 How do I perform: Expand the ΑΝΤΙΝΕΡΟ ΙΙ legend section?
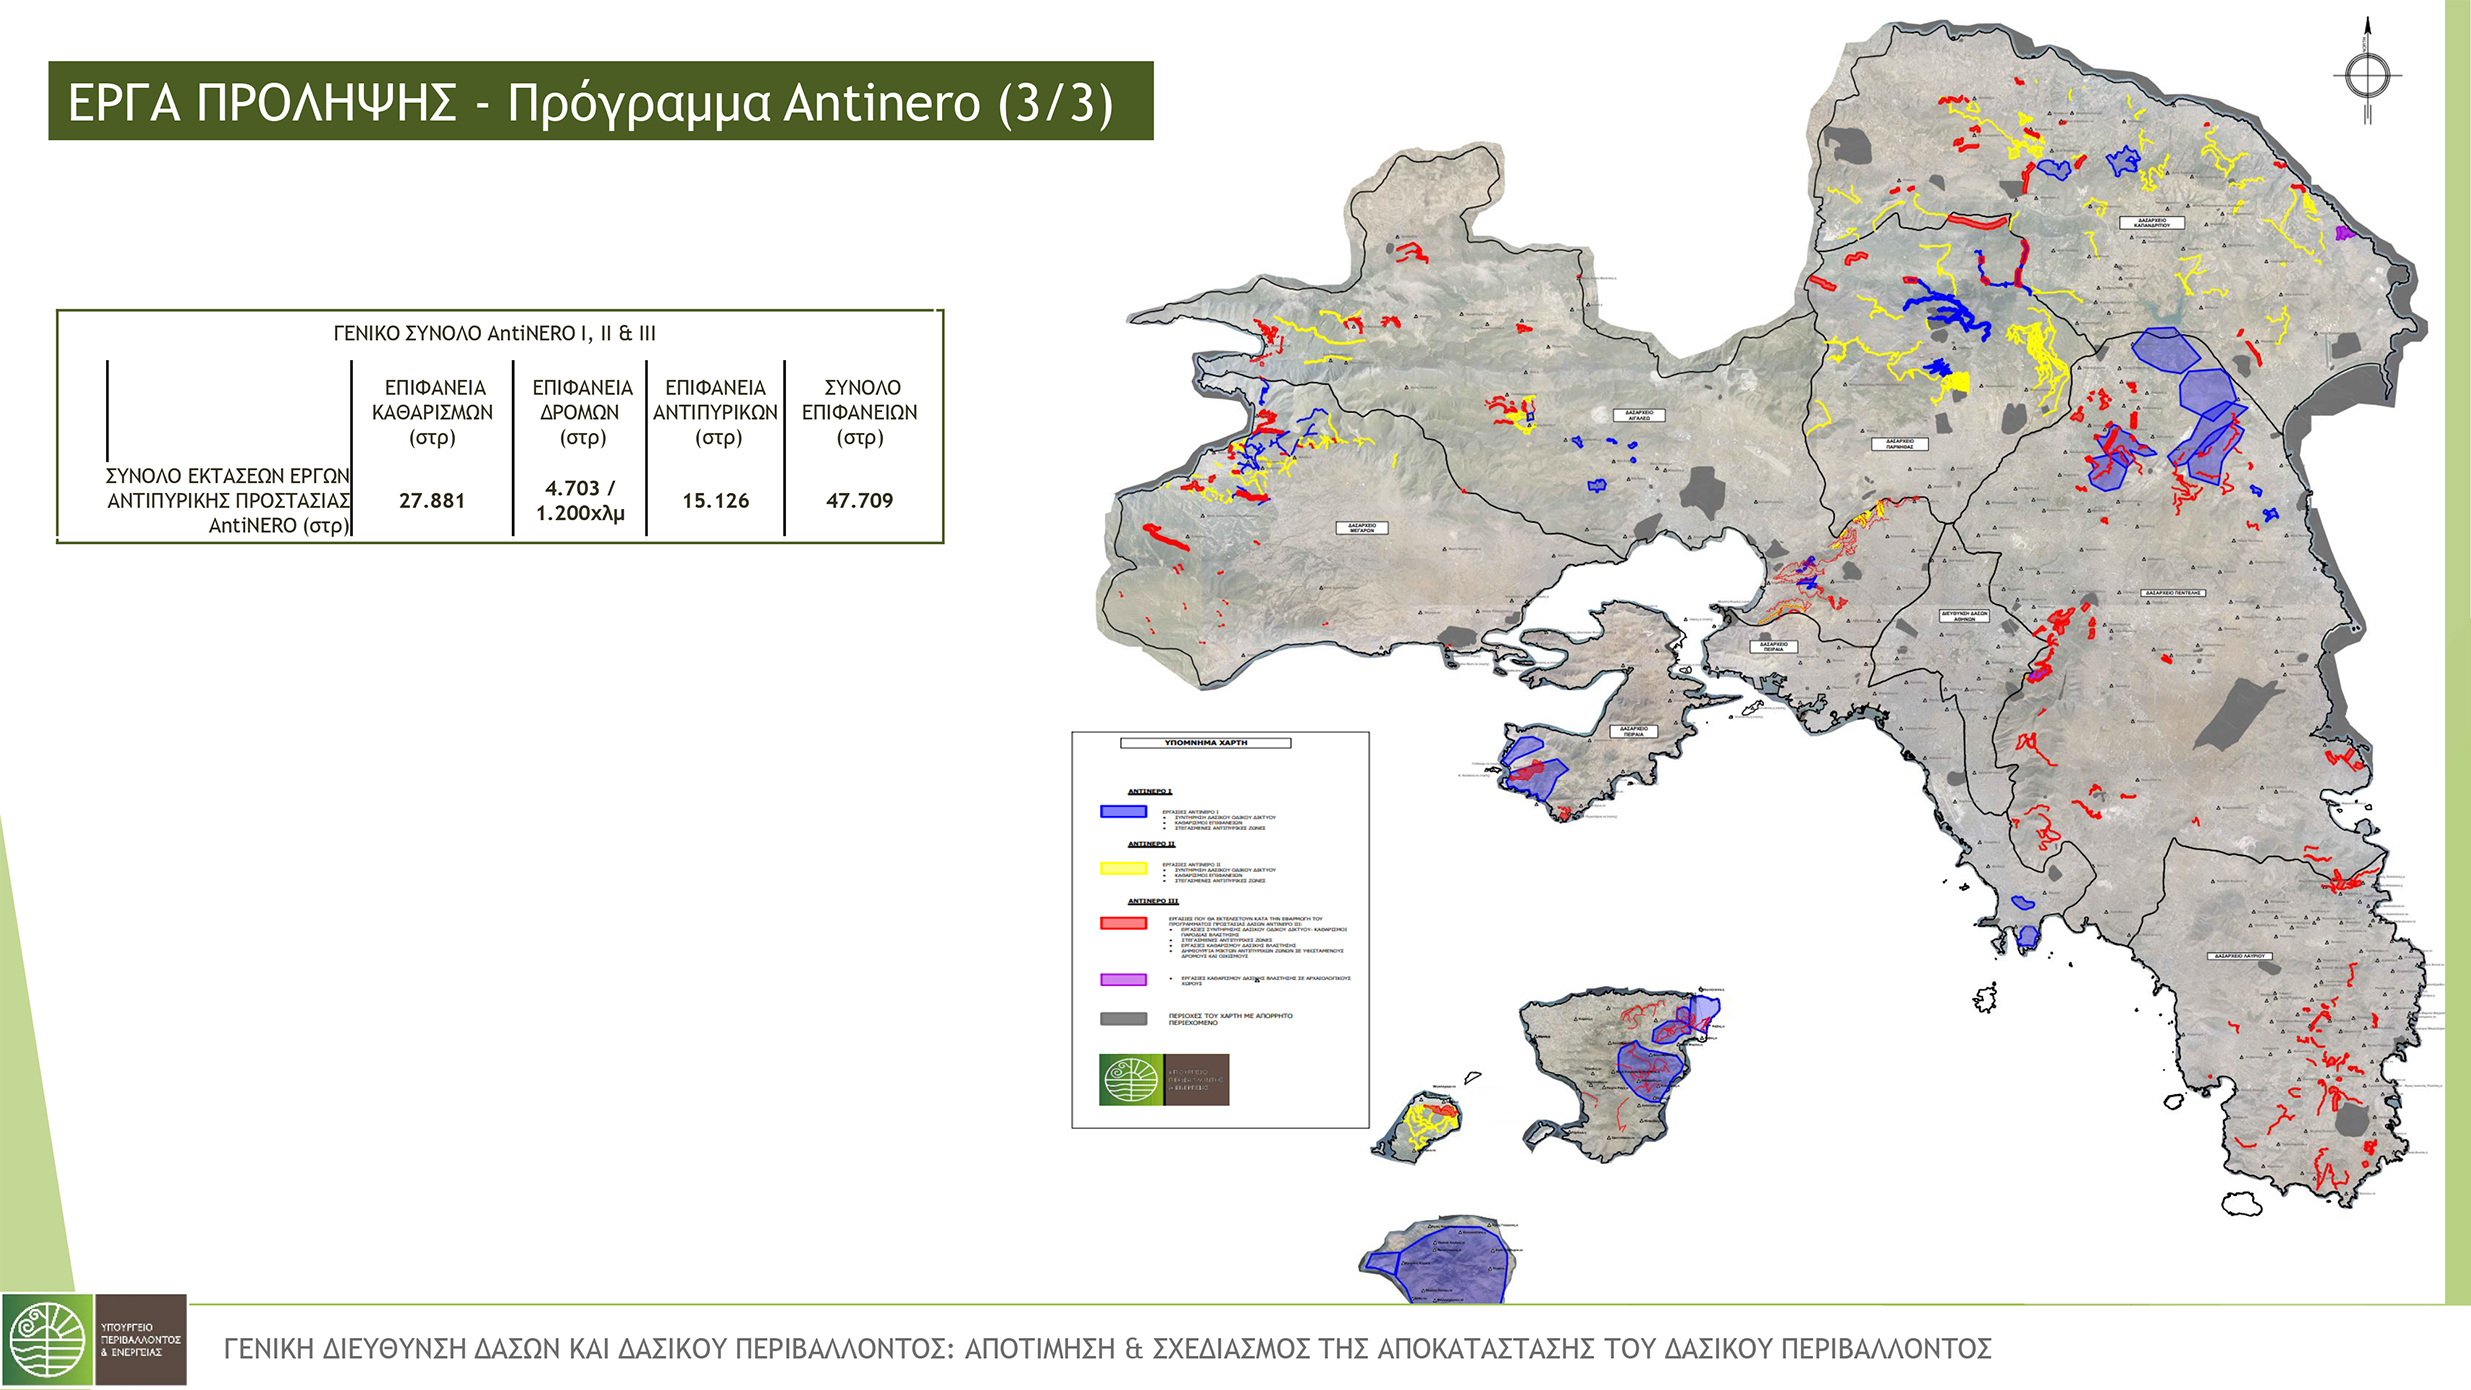click(1150, 844)
